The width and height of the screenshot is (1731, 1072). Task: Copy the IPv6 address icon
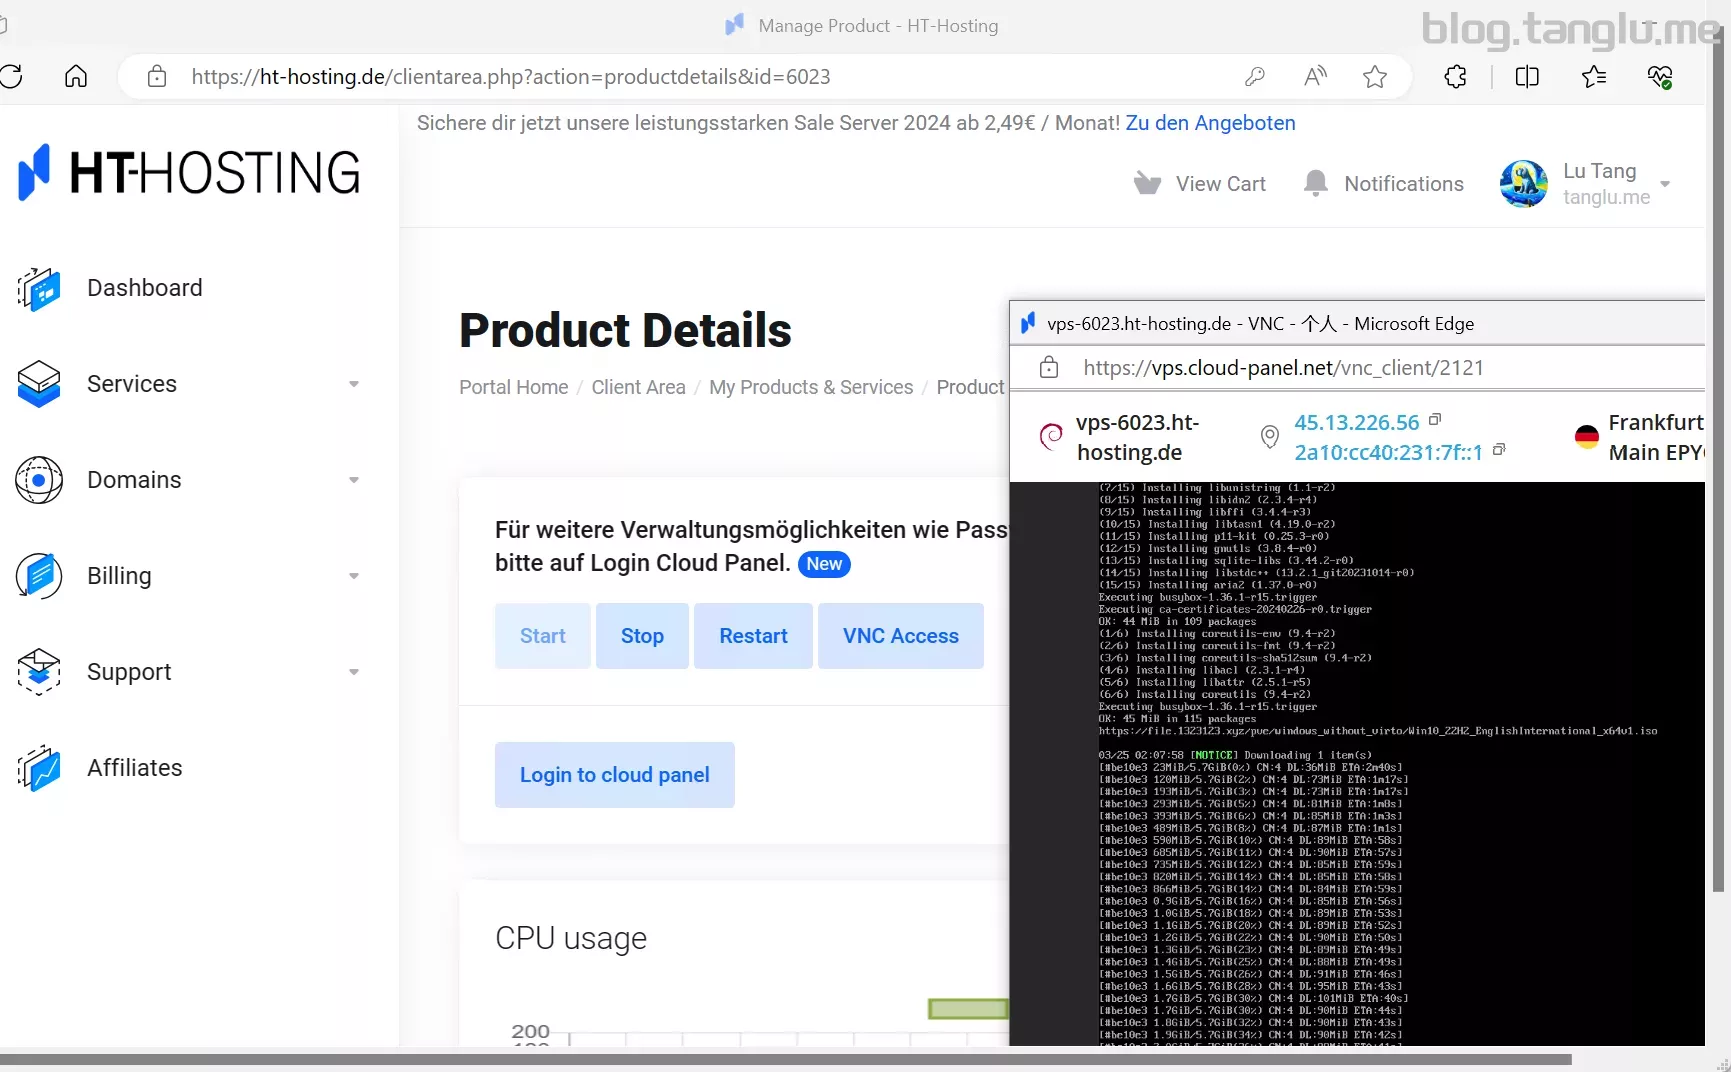tap(1498, 450)
